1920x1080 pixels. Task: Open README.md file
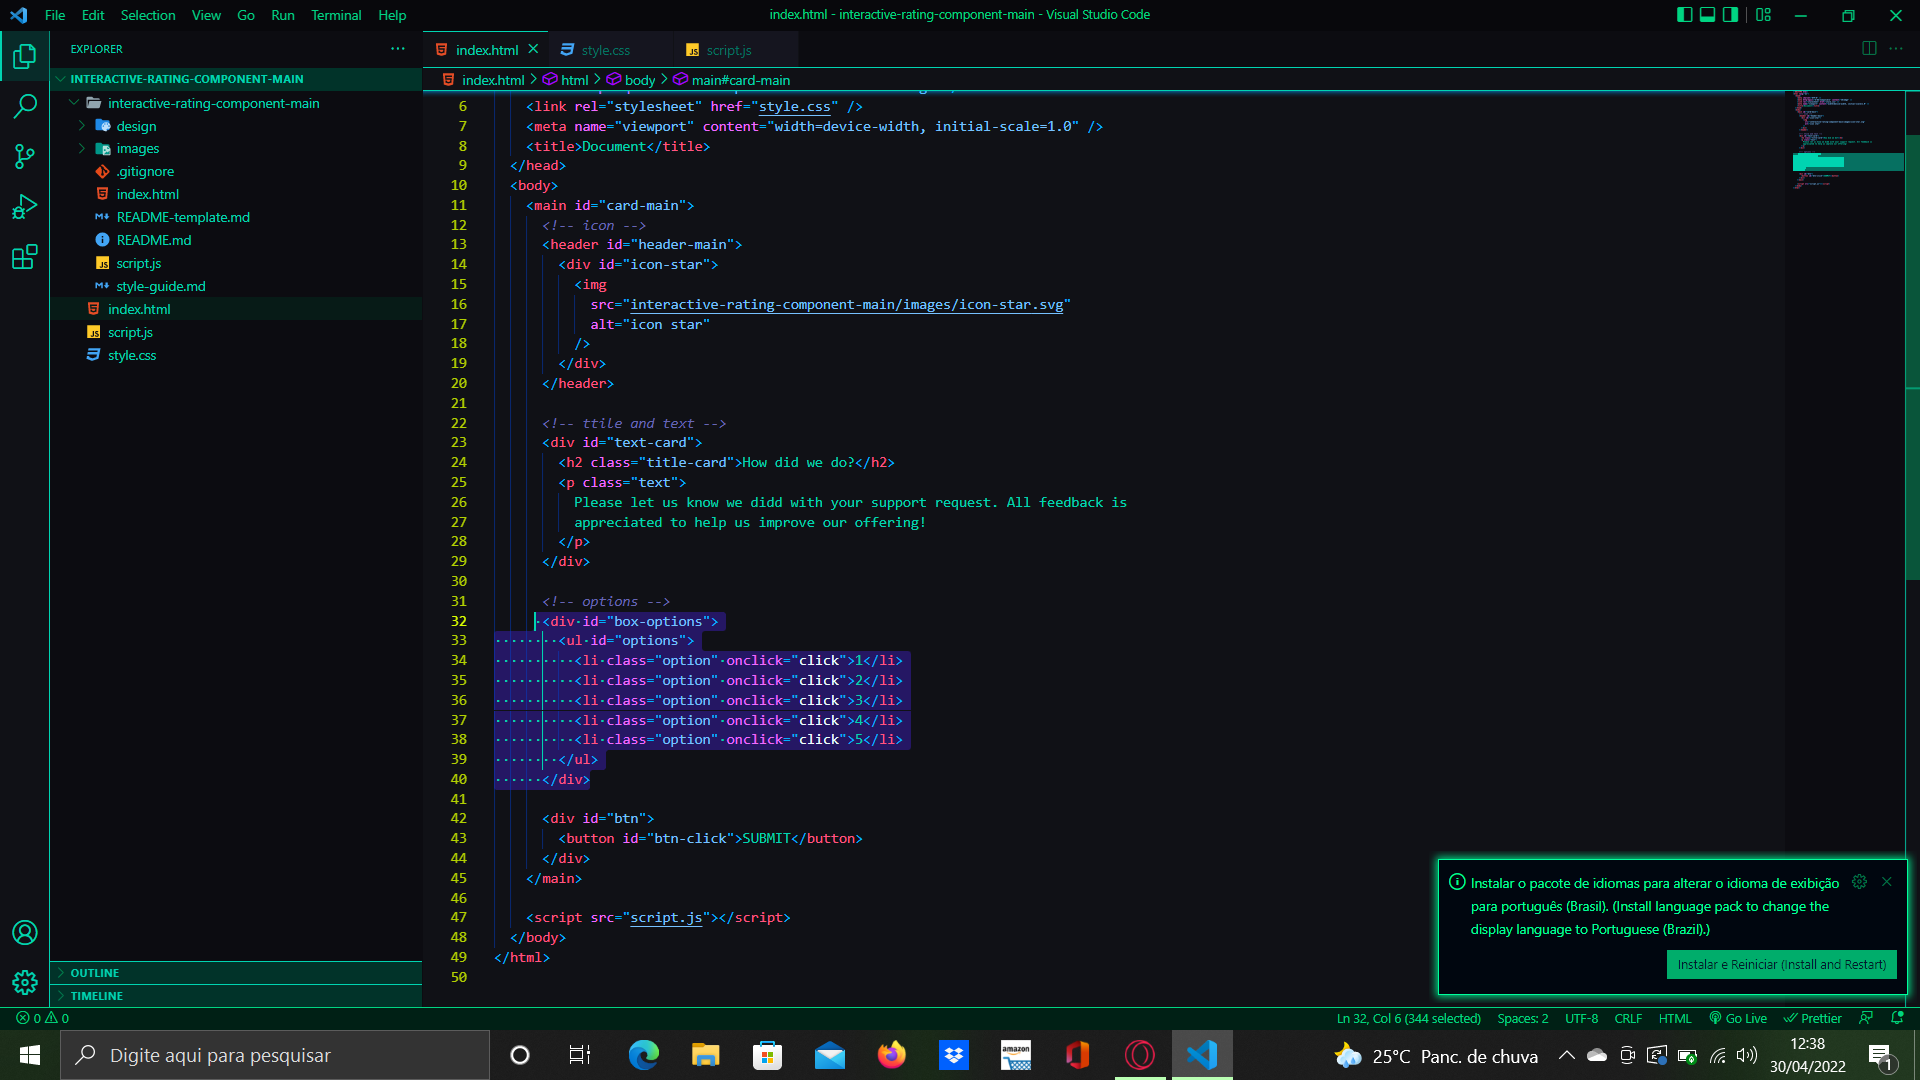tap(236, 240)
